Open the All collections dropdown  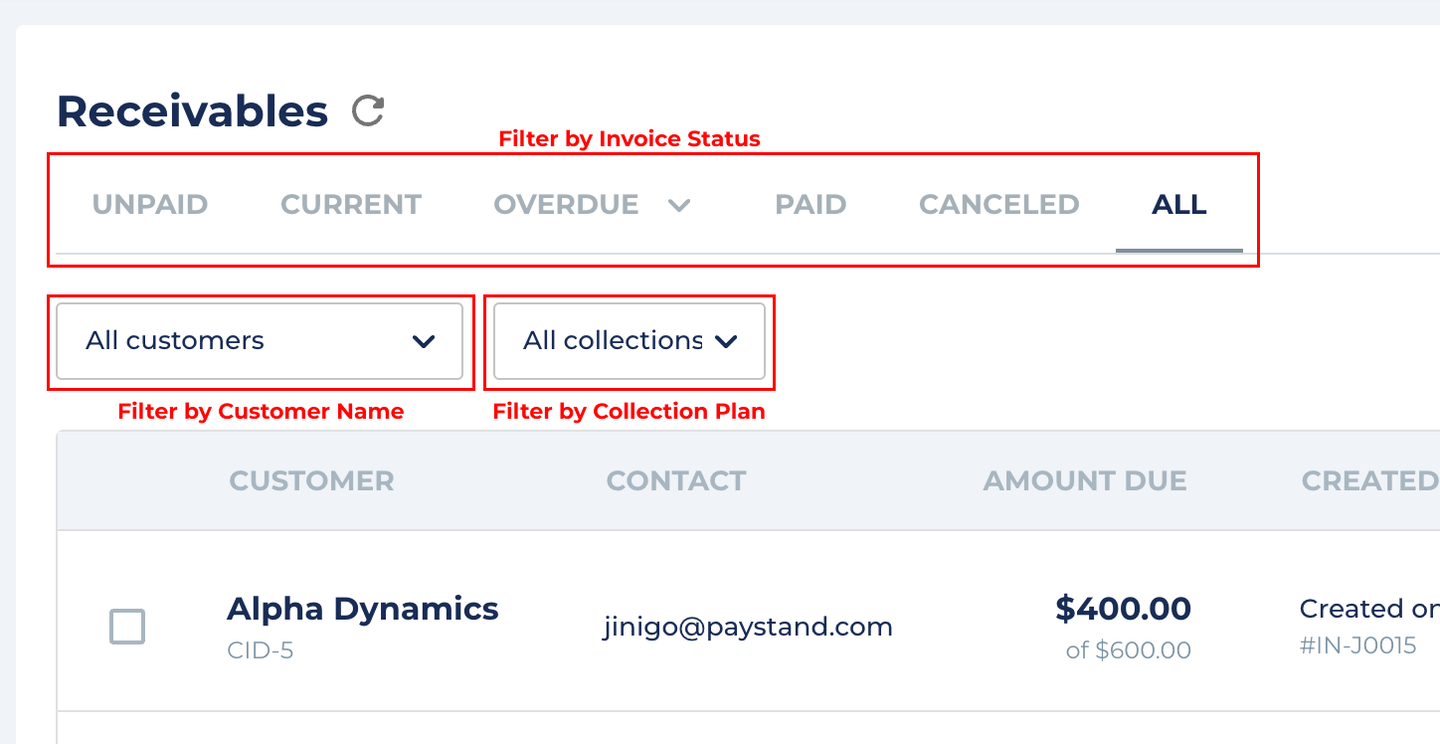(x=630, y=341)
